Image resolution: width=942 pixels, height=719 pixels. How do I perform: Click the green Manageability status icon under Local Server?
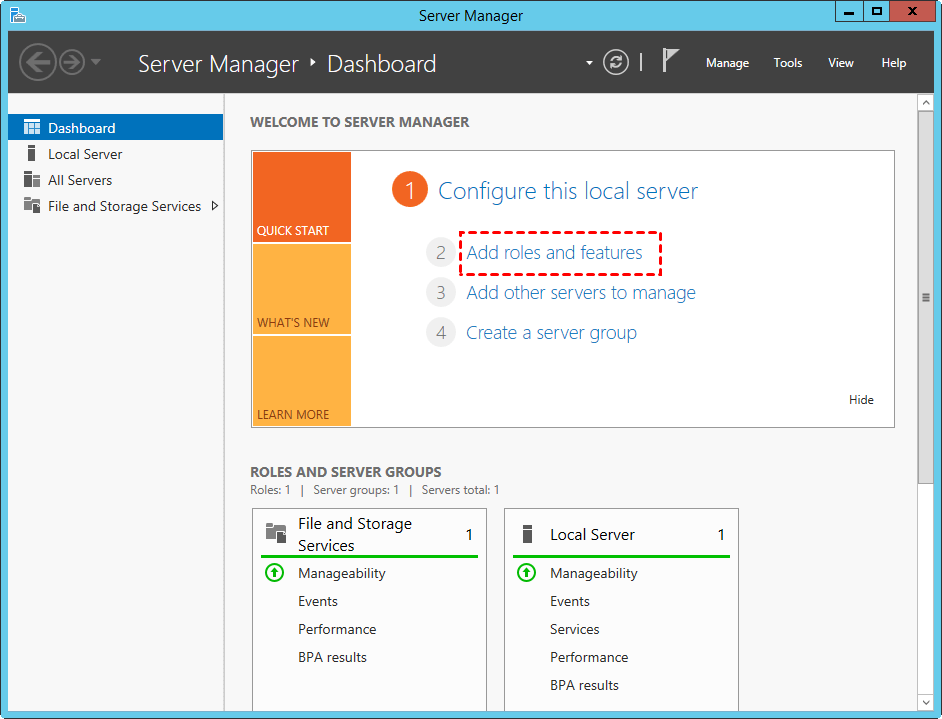526,573
